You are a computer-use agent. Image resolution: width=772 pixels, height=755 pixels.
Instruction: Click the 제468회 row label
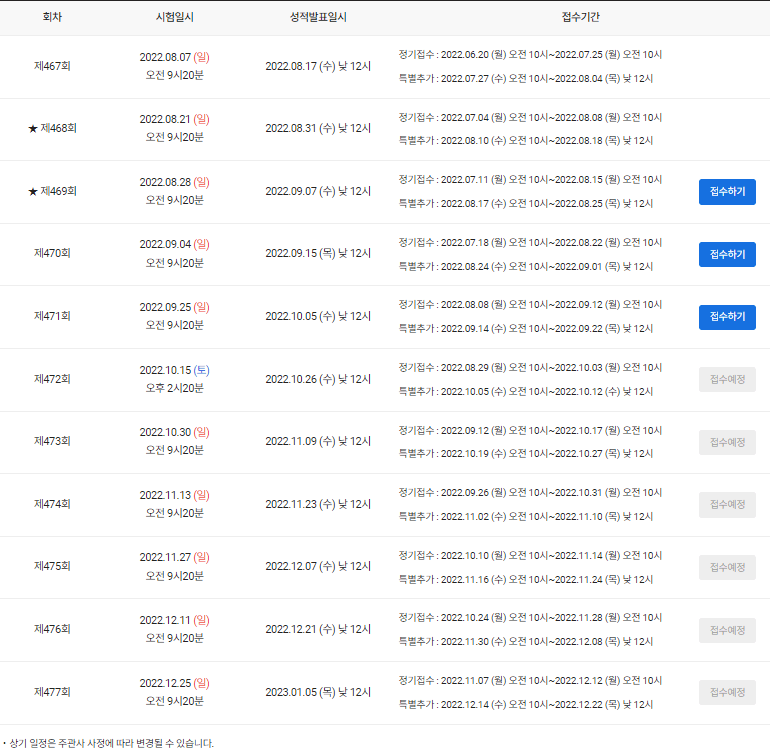58,128
